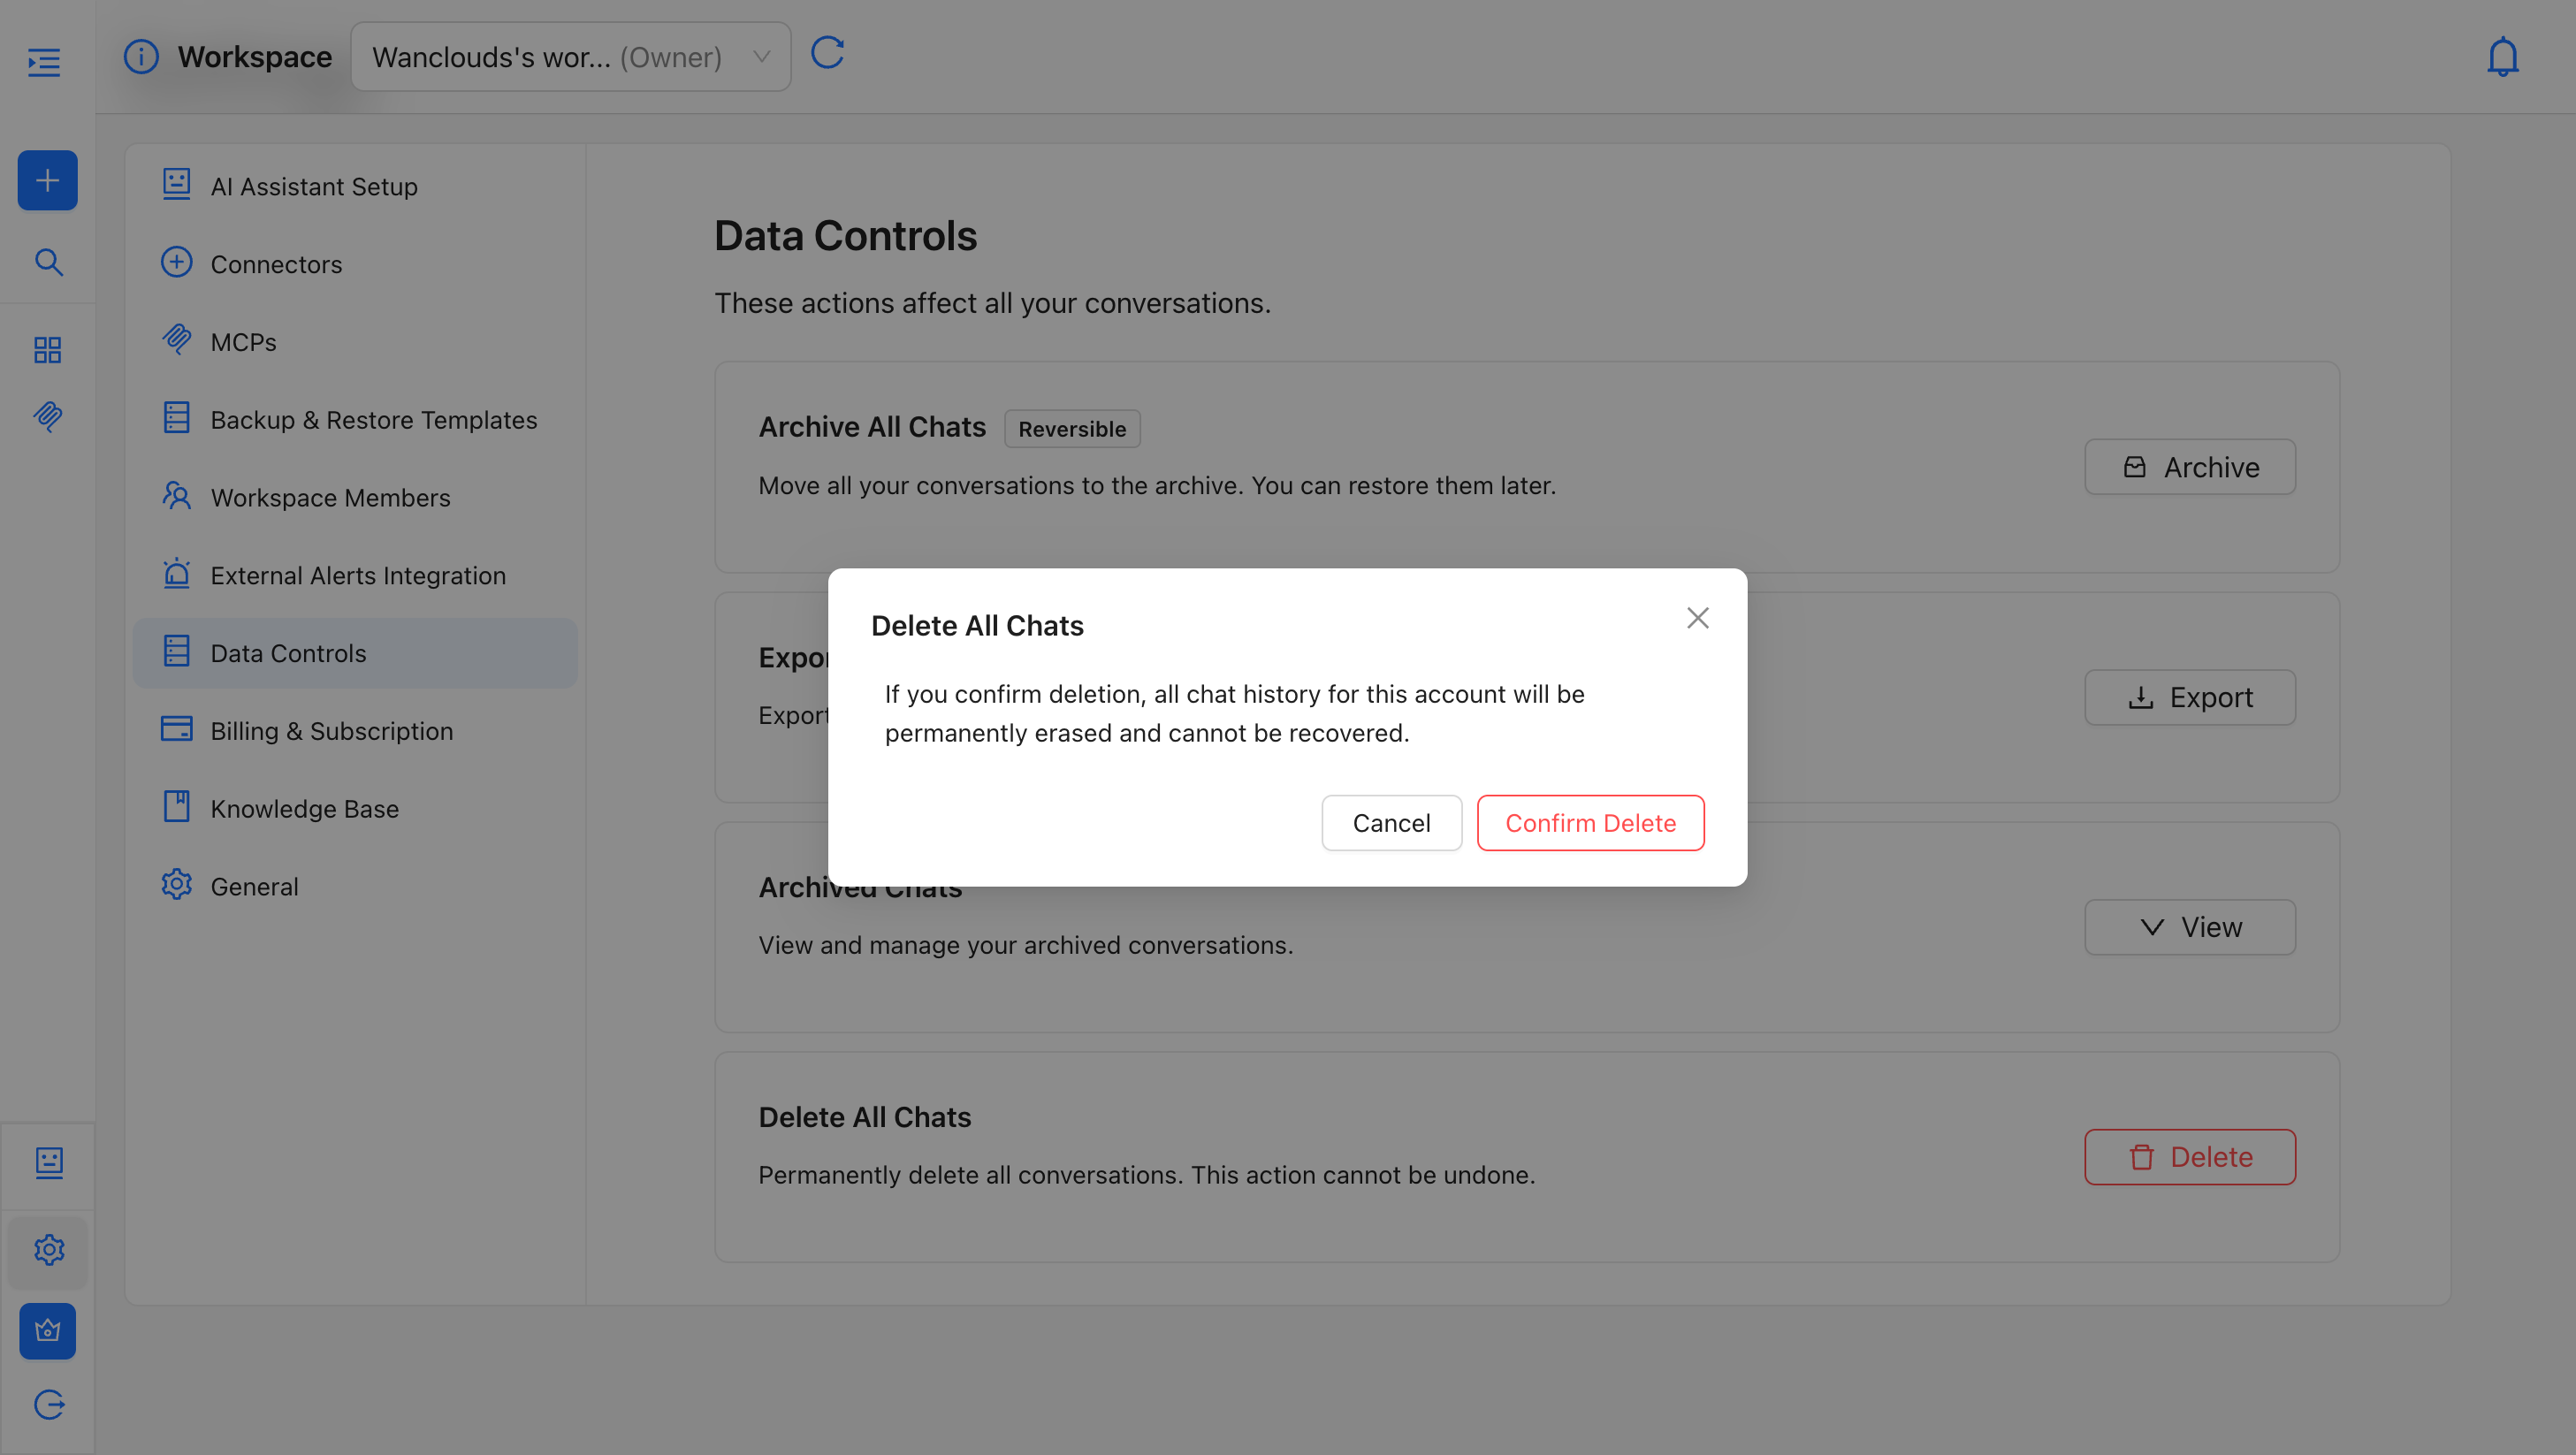This screenshot has width=2576, height=1455.
Task: Select Workspace Members menu item
Action: pyautogui.click(x=330, y=498)
